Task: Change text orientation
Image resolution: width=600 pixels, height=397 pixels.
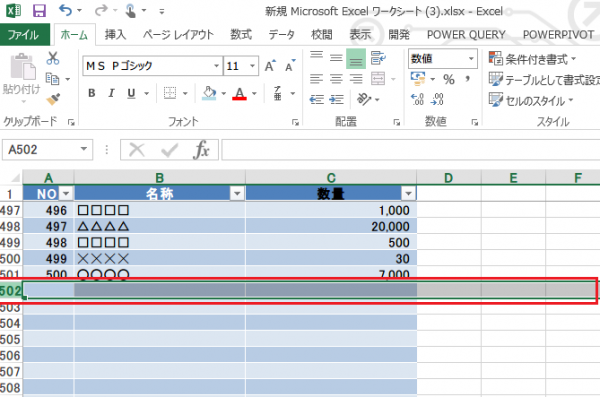Action: click(x=364, y=99)
